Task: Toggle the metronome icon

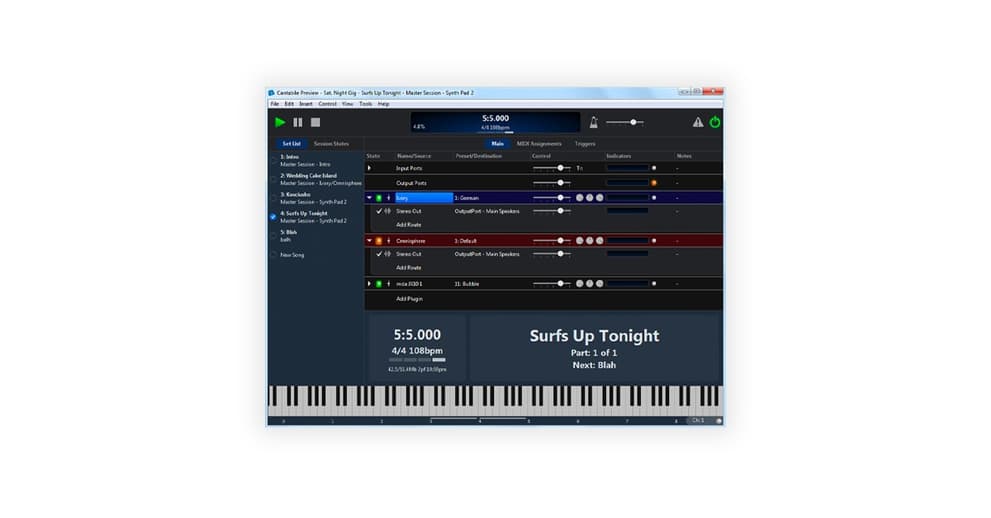Action: click(593, 123)
